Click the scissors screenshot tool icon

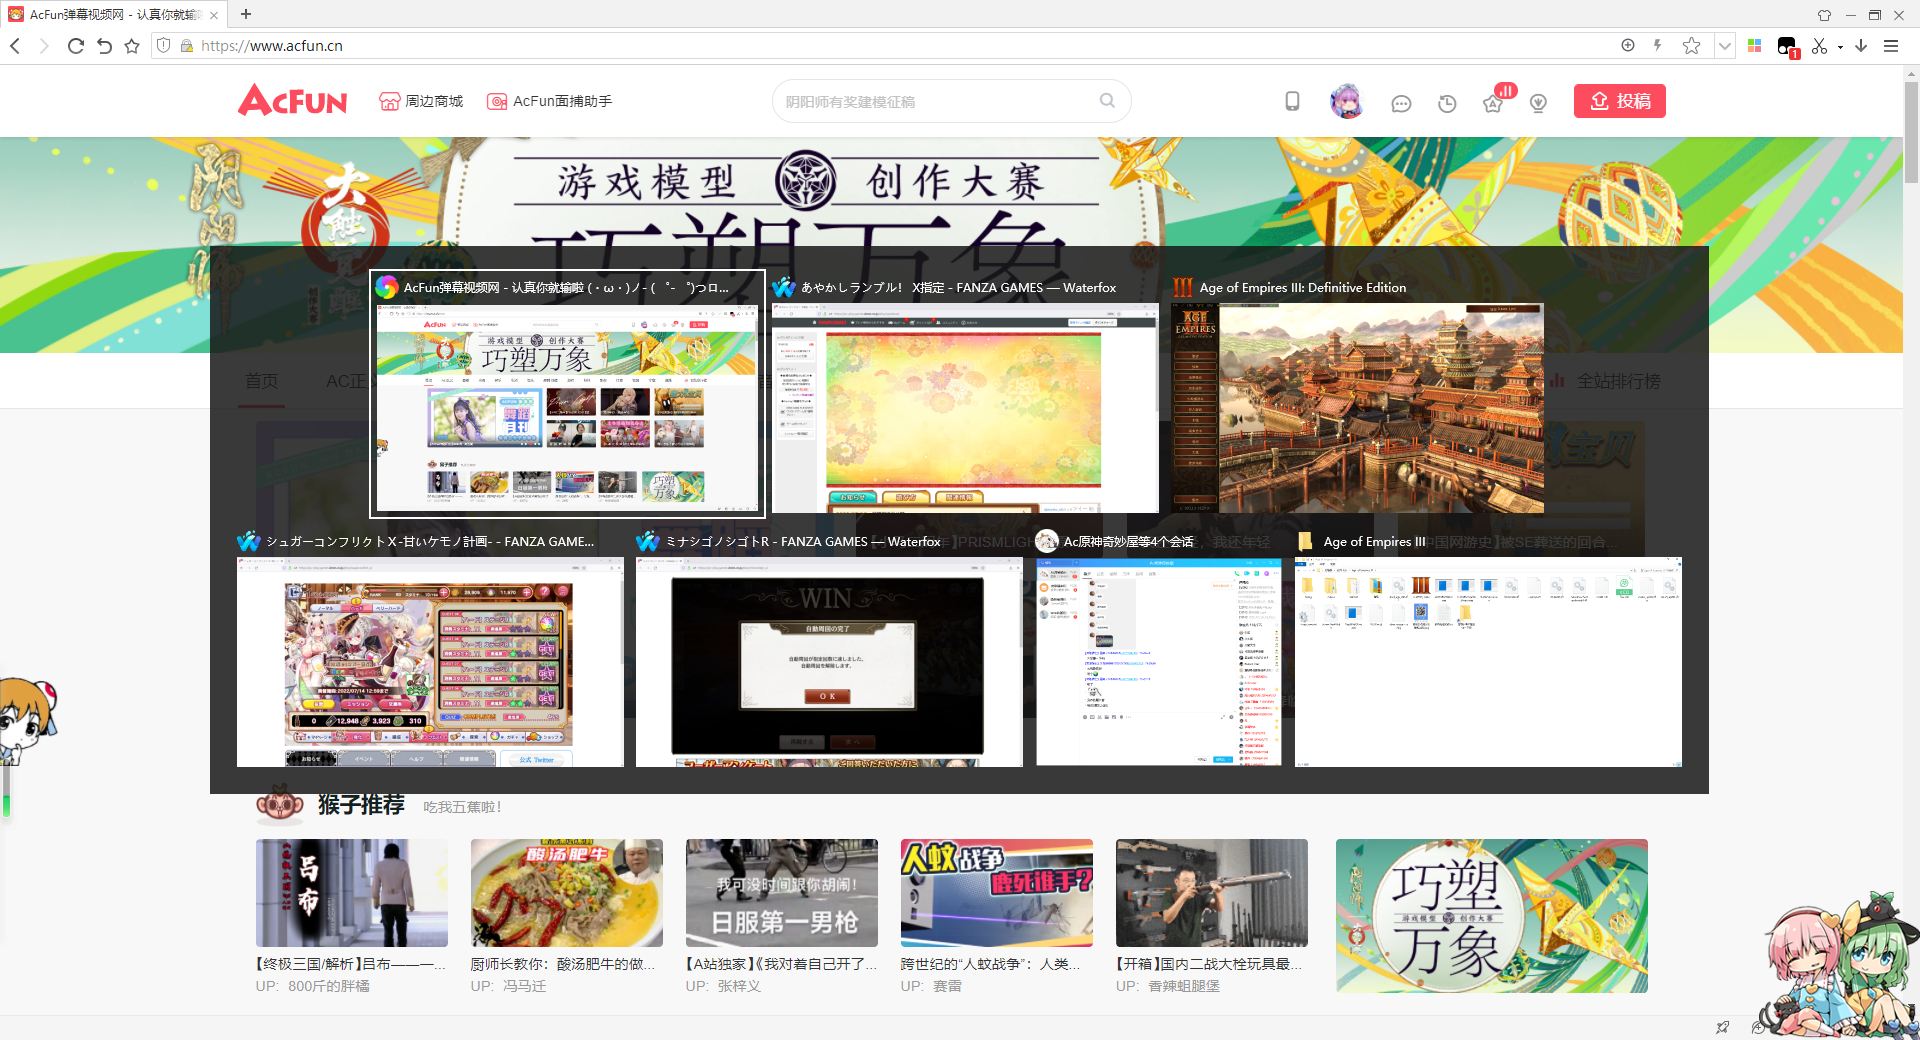(1819, 46)
